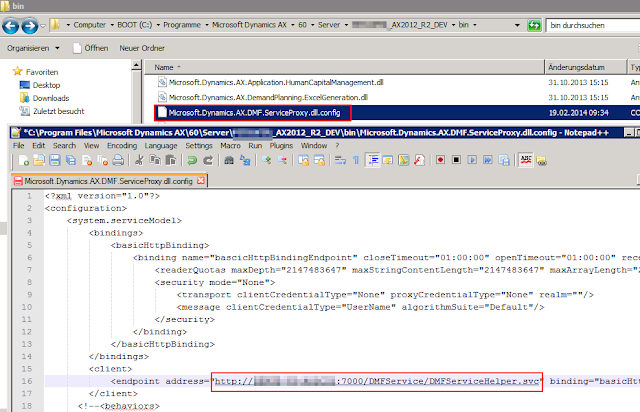Click the Zoom Out icon

tap(282, 160)
